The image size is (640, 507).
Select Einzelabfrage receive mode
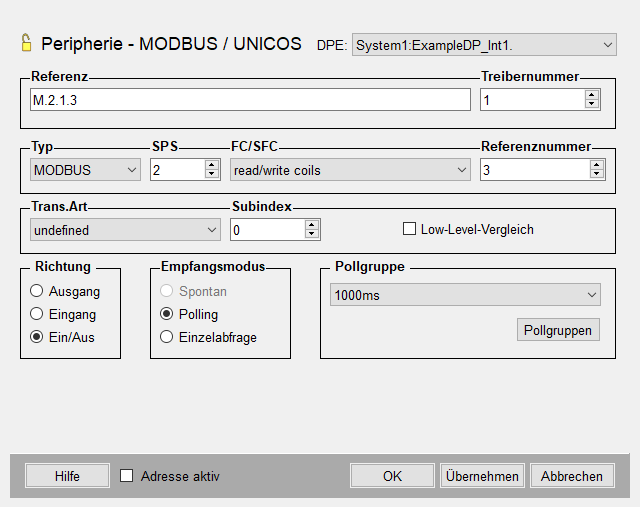click(x=167, y=337)
